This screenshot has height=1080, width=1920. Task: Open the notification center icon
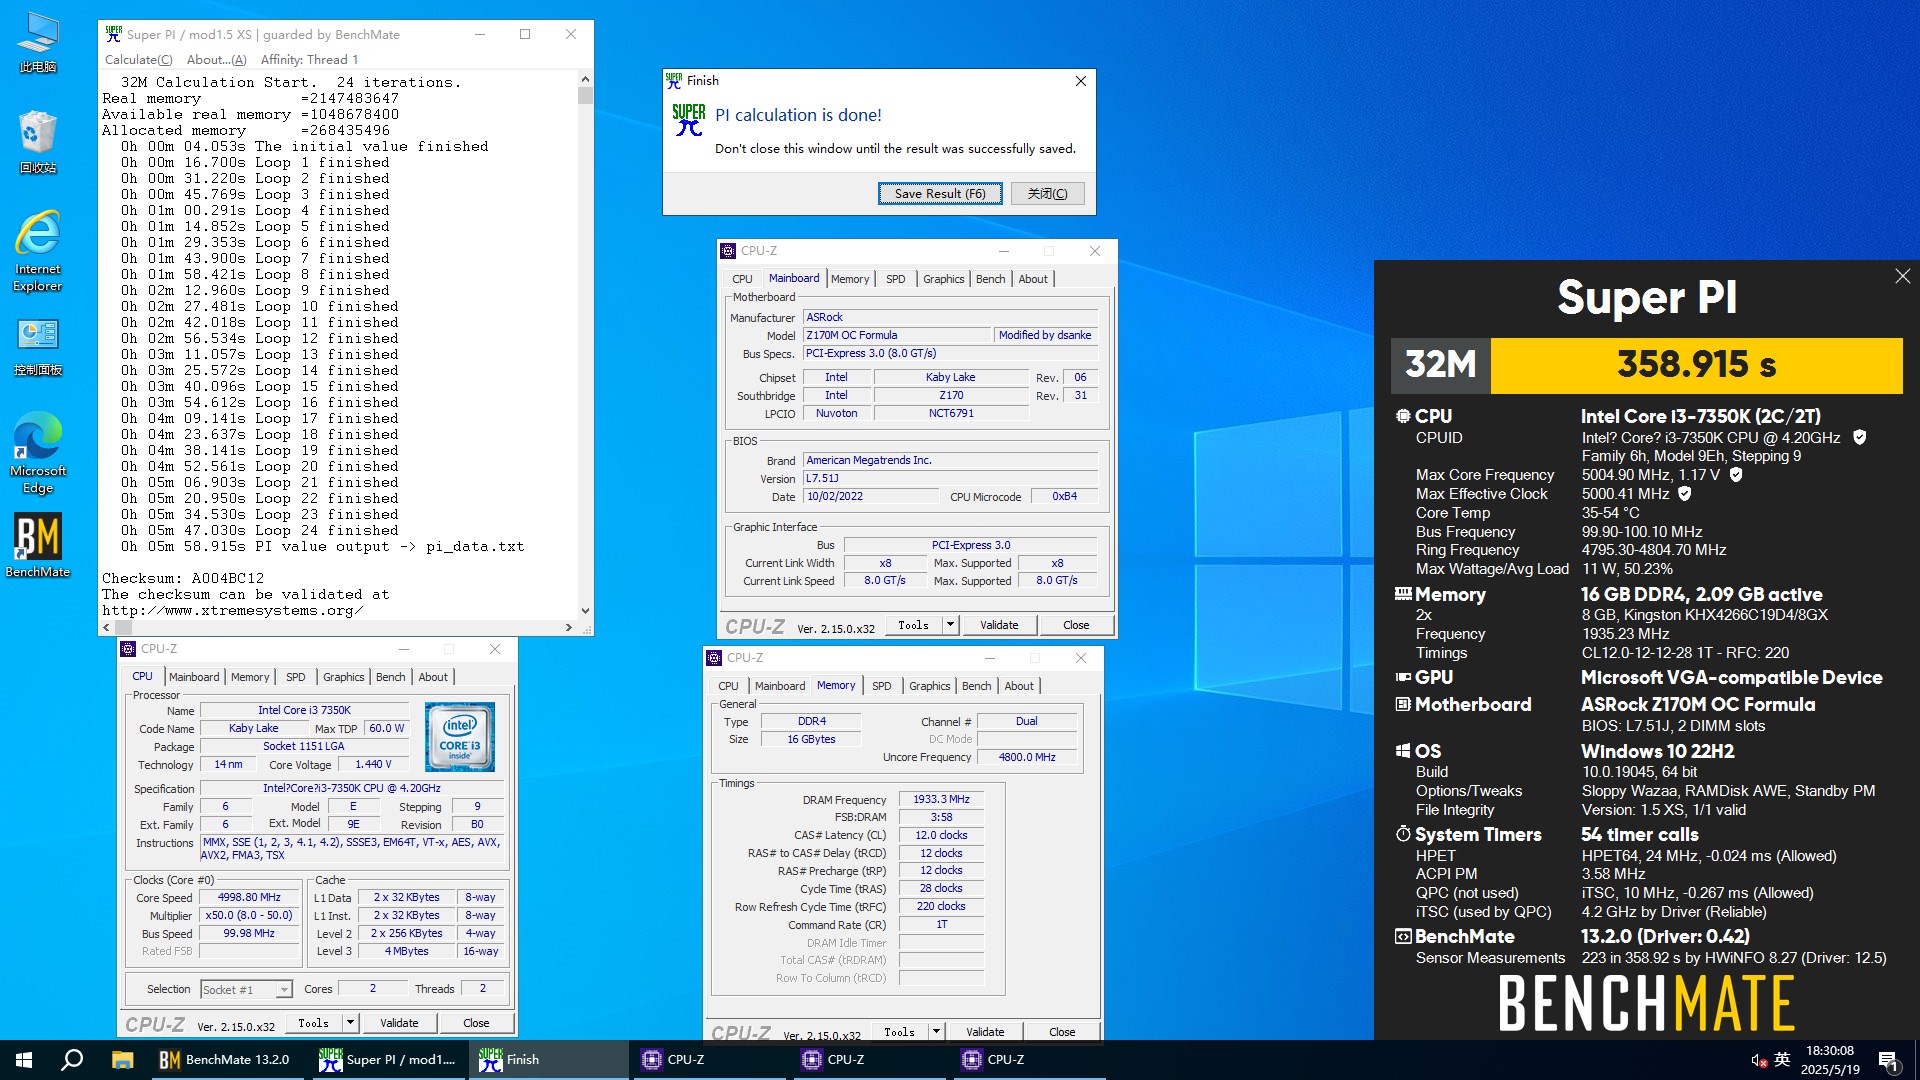point(1889,1061)
